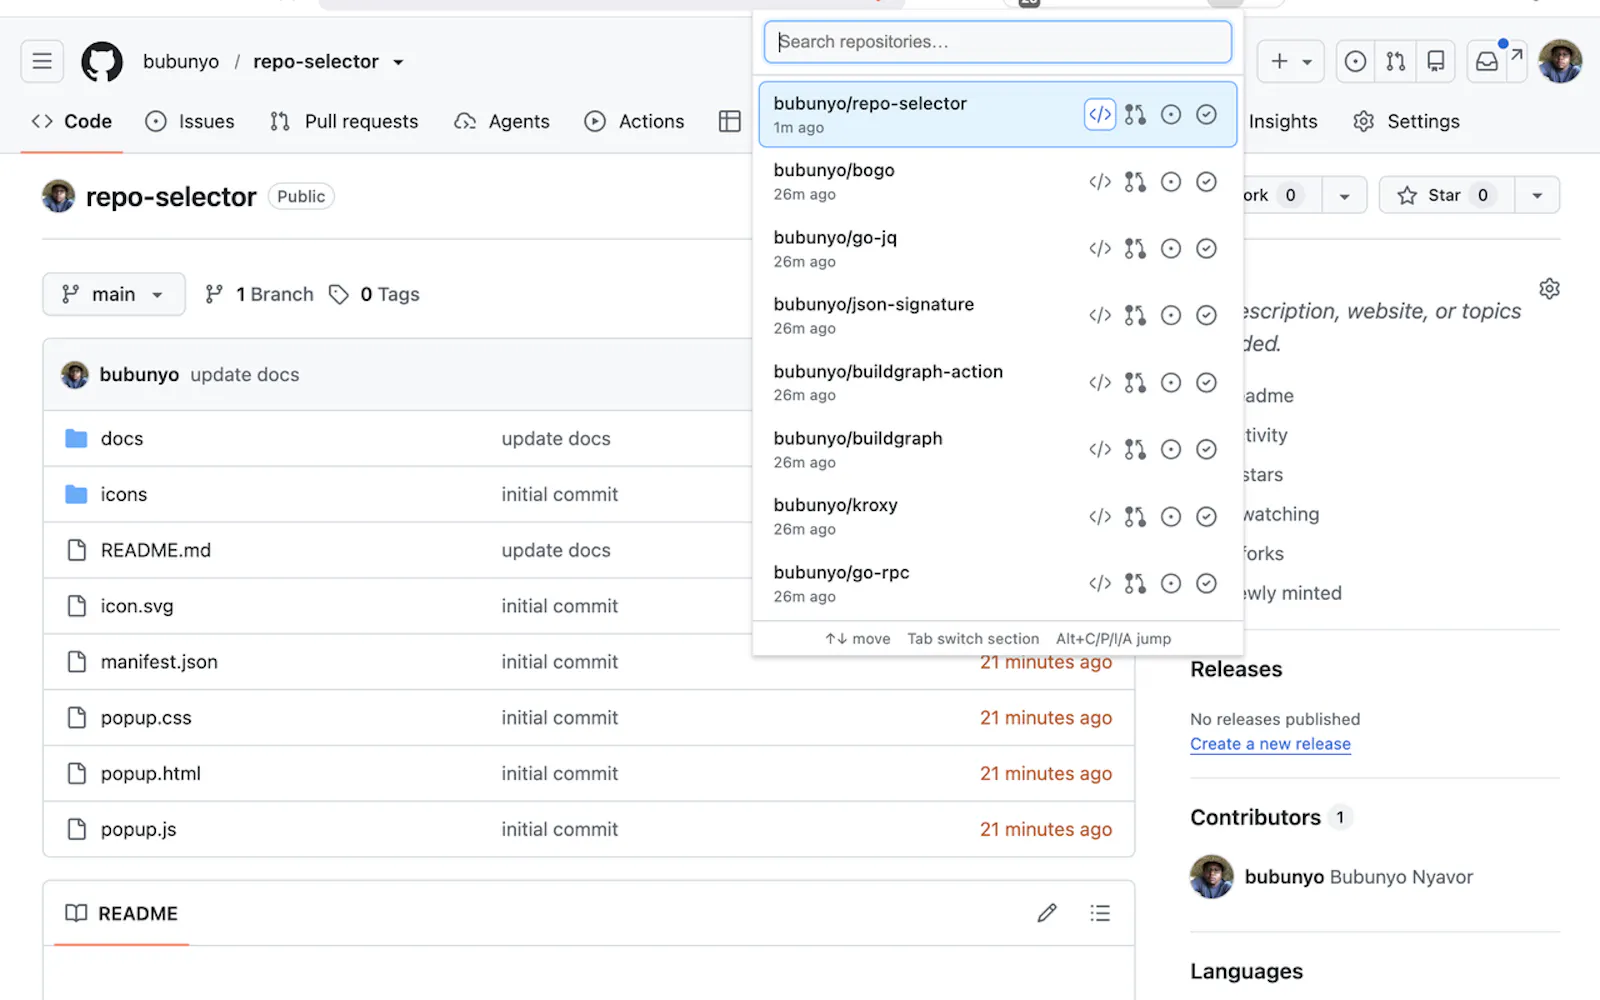Open code icon for bubunyo/bogo
Viewport: 1600px width, 1000px height.
[1100, 182]
